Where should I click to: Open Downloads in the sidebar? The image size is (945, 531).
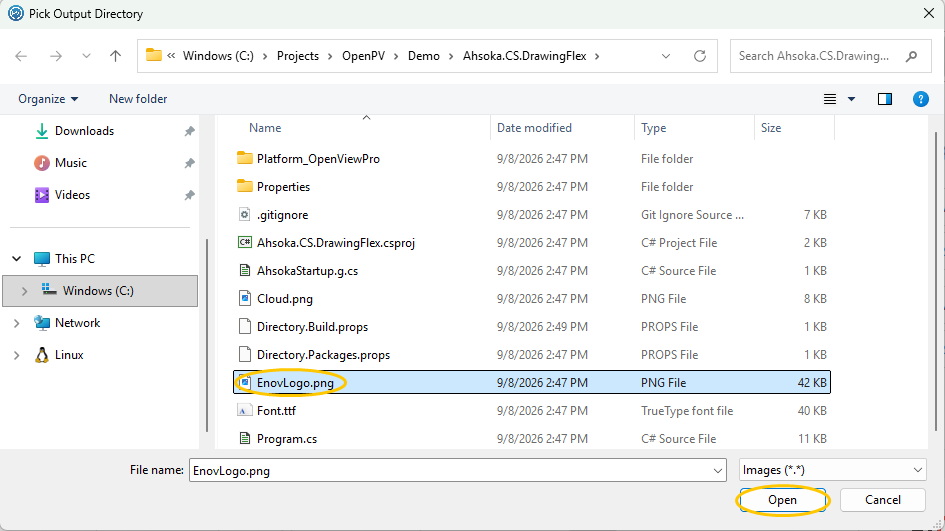click(84, 131)
